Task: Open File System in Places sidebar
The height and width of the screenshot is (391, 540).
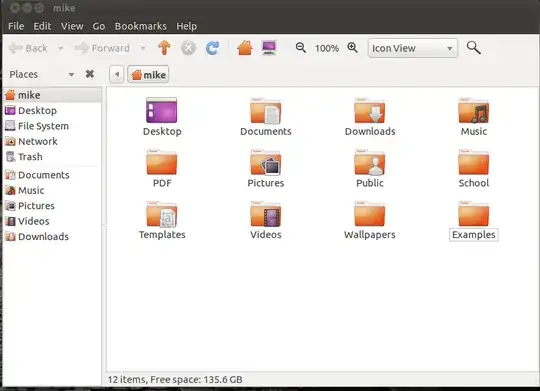Action: pyautogui.click(x=52, y=126)
